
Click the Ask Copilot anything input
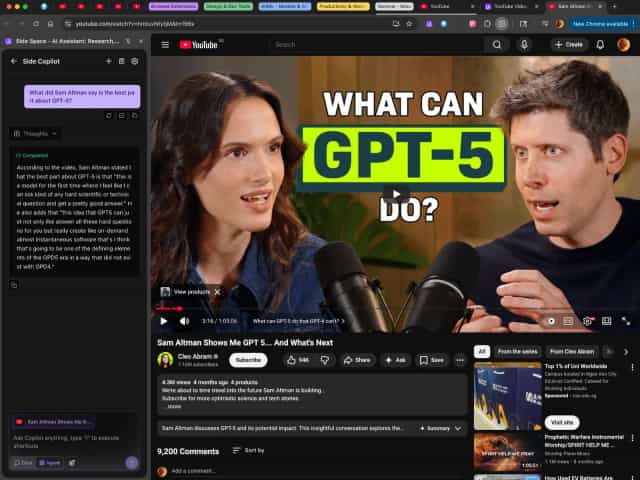point(73,442)
